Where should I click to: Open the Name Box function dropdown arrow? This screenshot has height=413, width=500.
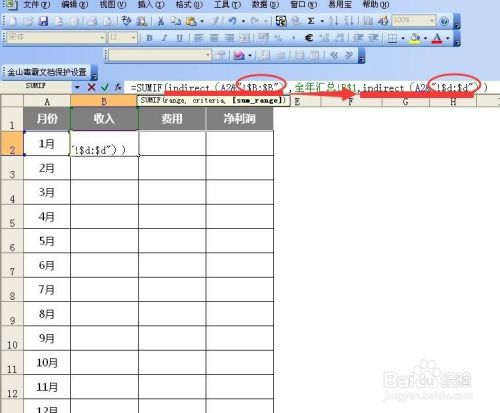click(77, 87)
